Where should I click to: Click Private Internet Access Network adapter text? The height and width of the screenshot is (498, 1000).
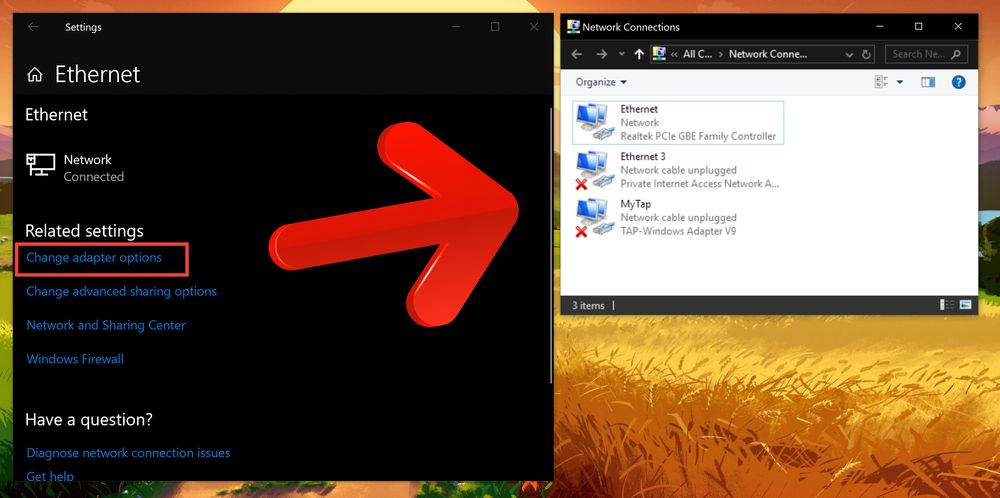click(x=700, y=184)
